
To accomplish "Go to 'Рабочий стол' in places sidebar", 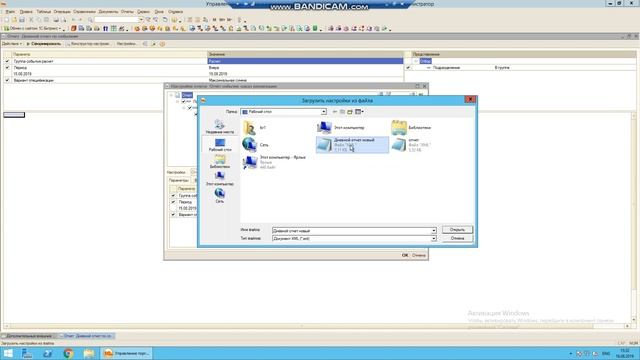I will pos(220,144).
